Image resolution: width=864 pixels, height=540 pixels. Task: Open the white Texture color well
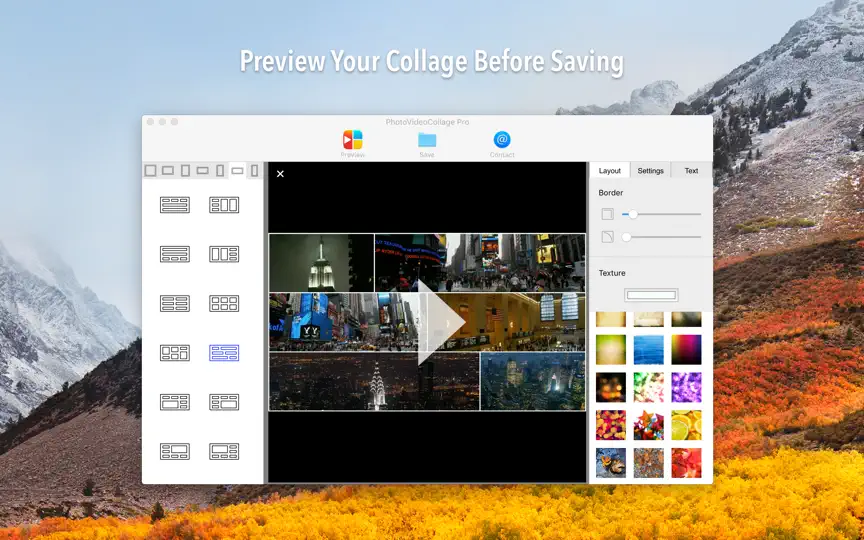click(x=651, y=295)
